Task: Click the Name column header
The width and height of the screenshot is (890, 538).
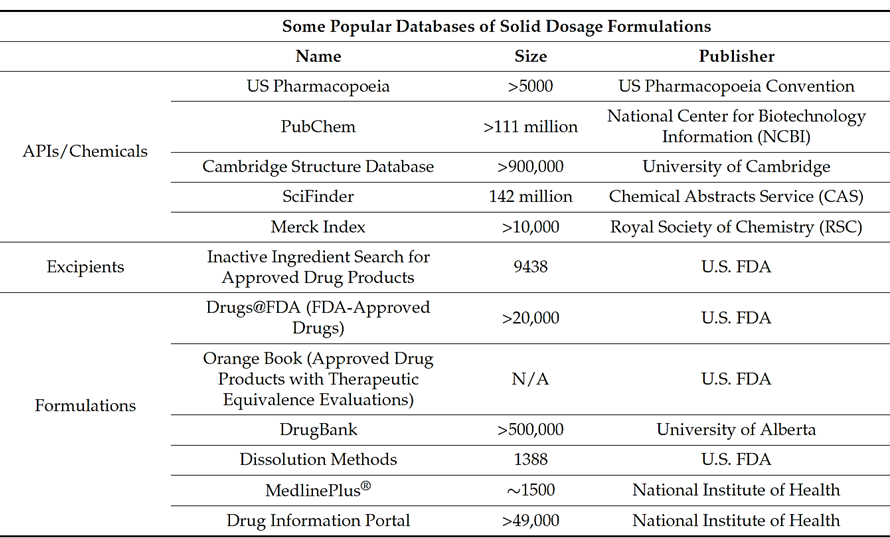Action: pyautogui.click(x=318, y=56)
